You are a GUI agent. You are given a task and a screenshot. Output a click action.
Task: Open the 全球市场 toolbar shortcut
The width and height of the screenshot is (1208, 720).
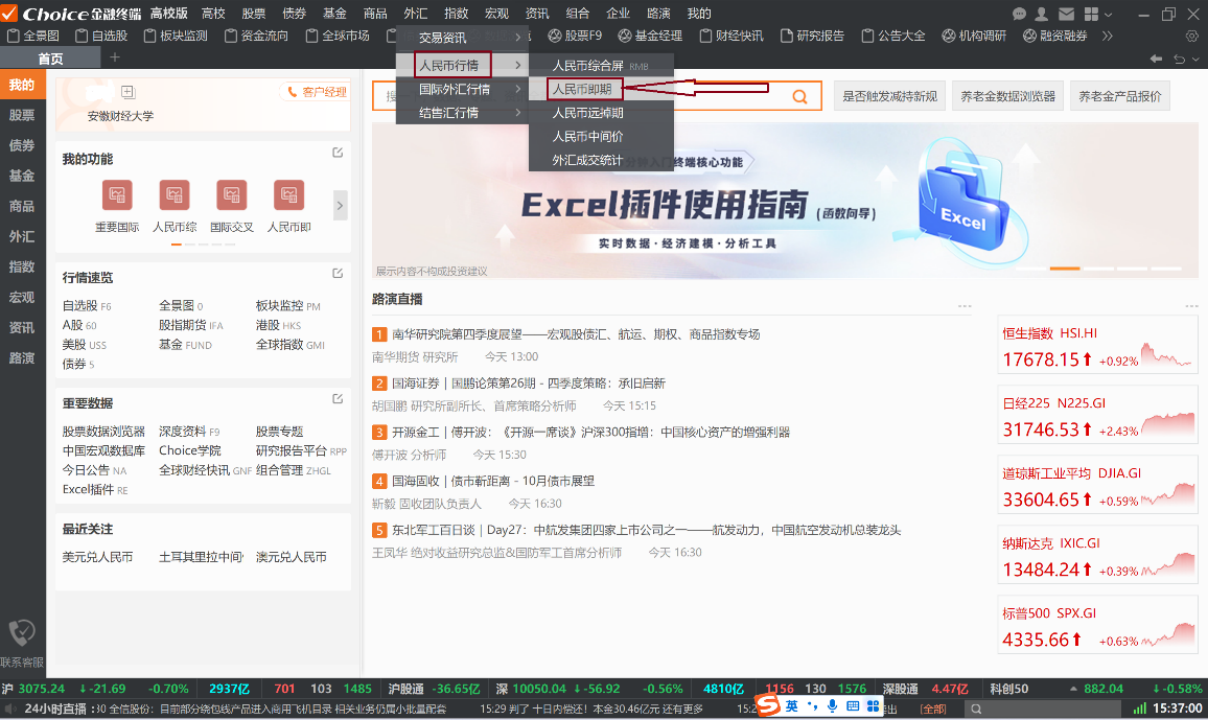pos(337,36)
